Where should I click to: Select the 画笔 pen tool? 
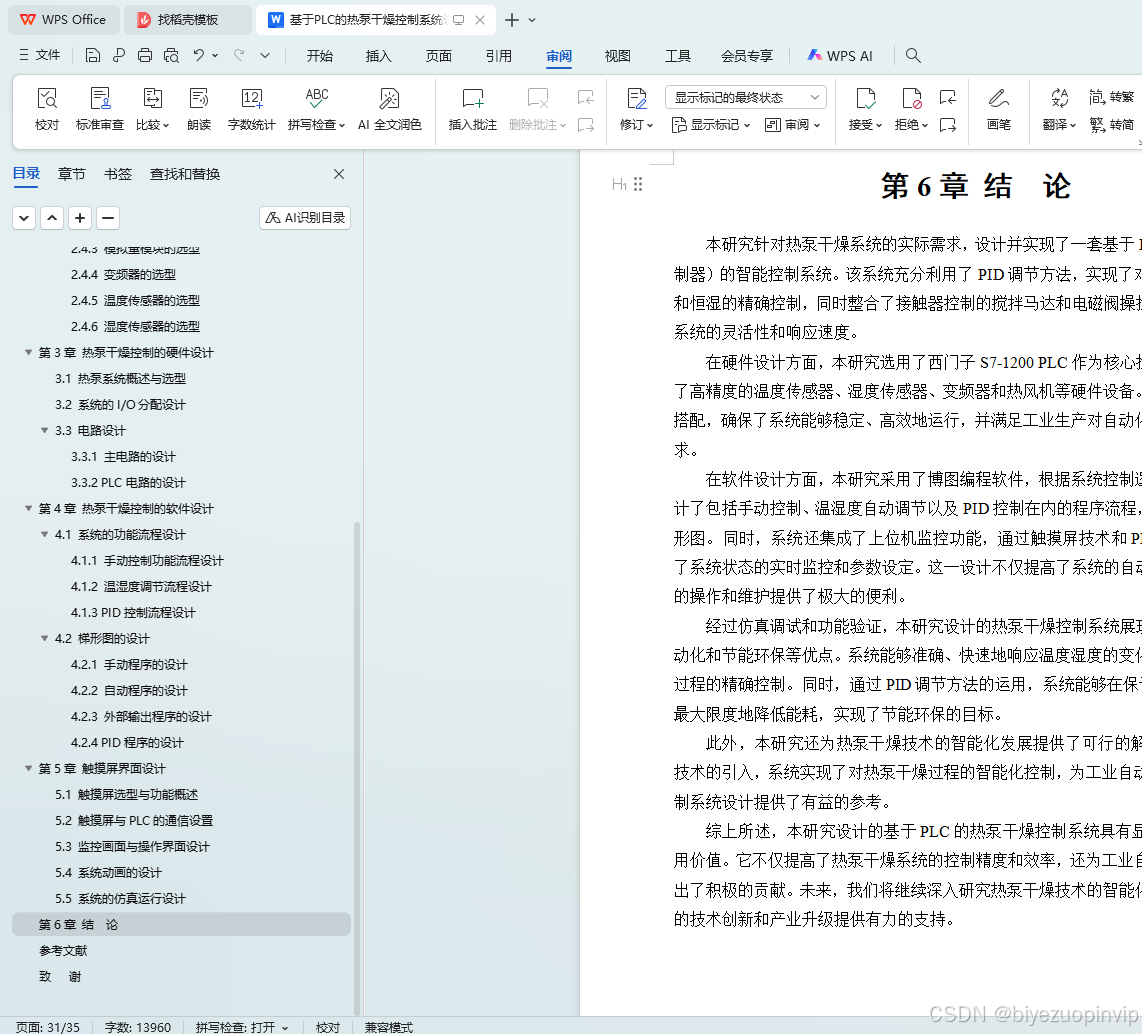[999, 108]
